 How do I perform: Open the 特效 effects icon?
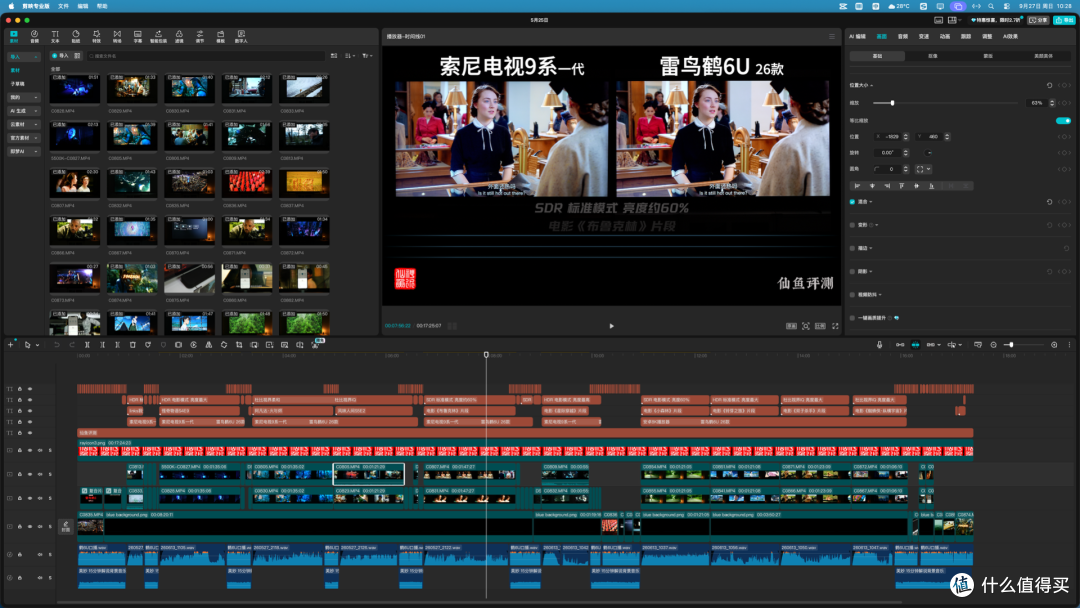[96, 36]
